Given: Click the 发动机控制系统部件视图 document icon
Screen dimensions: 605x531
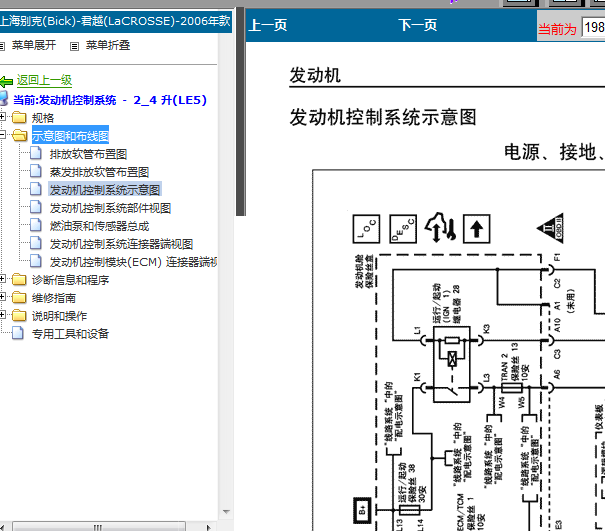Looking at the screenshot, I should click(x=35, y=207).
